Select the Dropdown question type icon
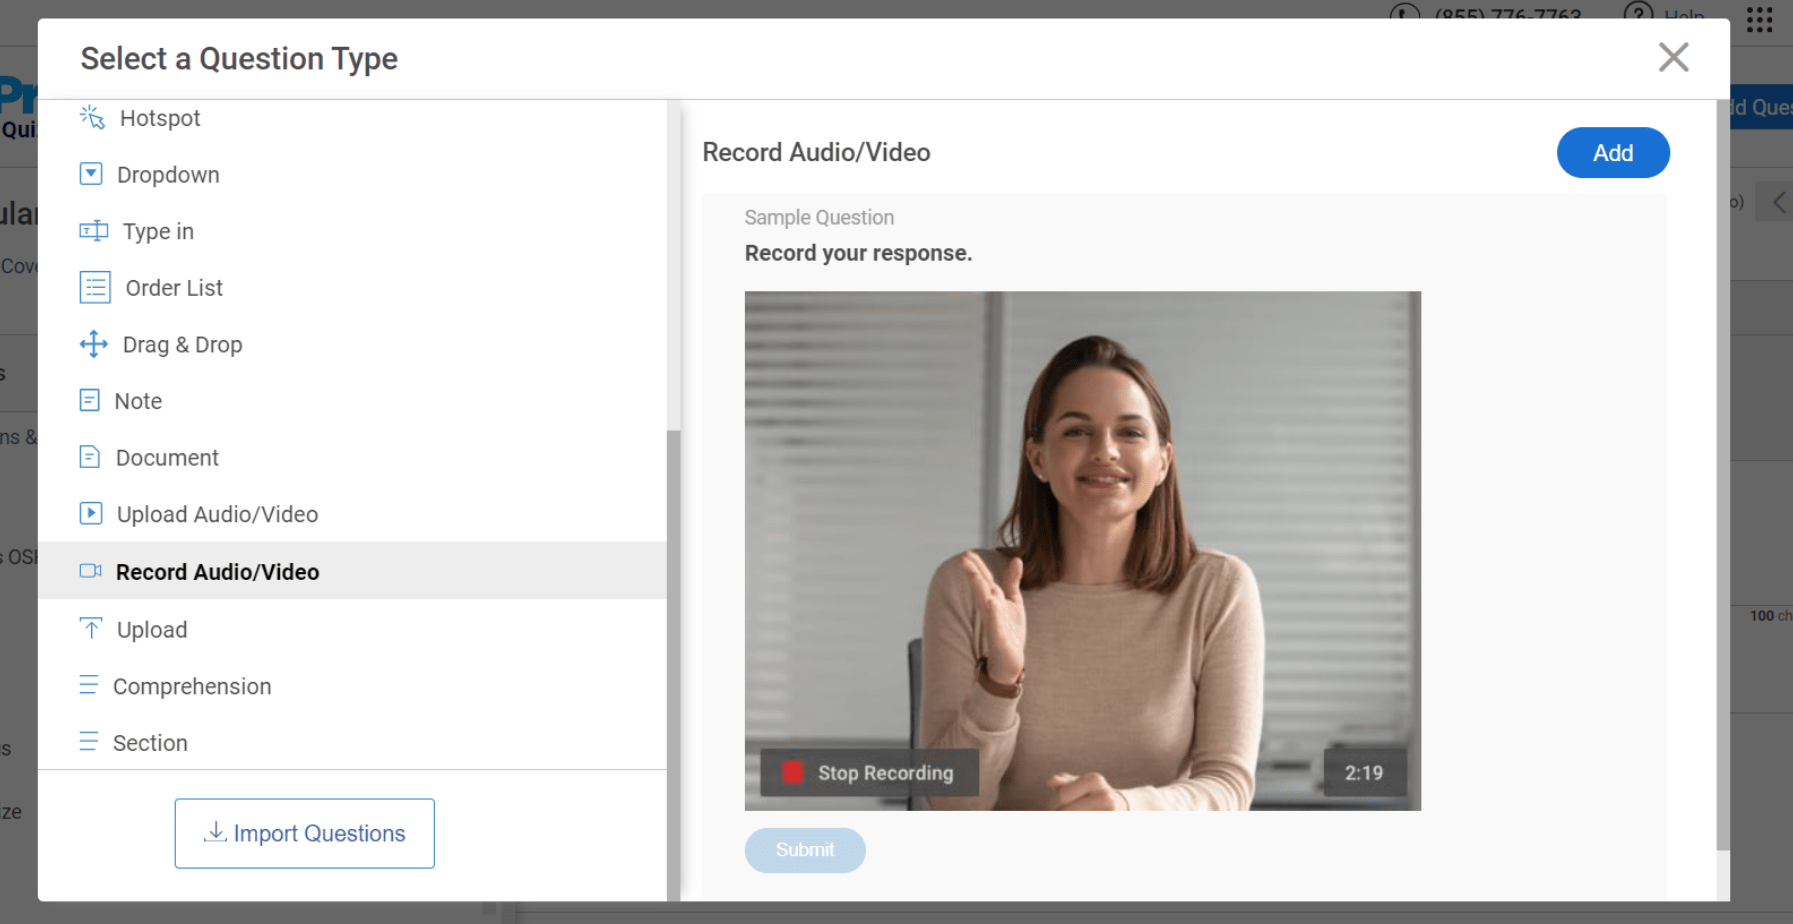1793x924 pixels. pos(91,174)
